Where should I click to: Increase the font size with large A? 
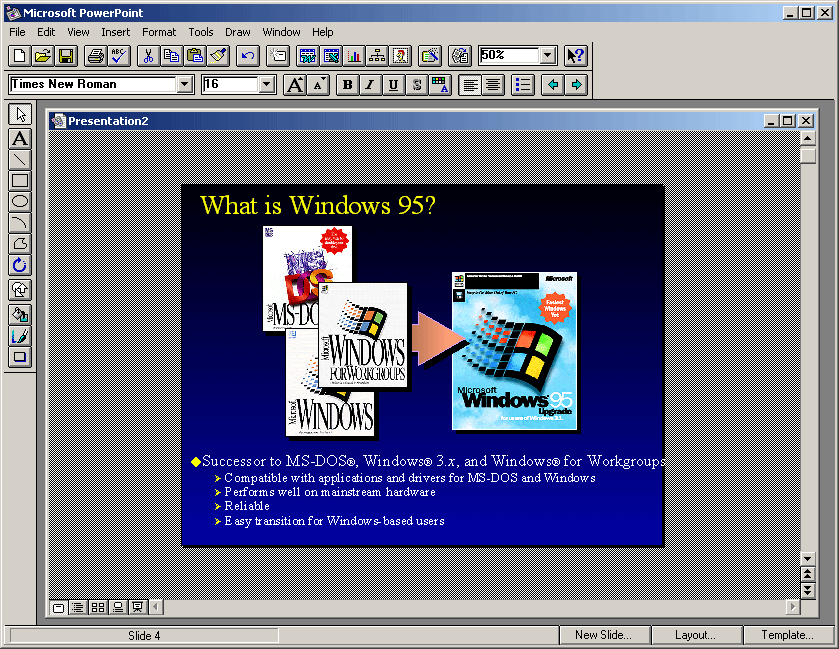click(295, 85)
